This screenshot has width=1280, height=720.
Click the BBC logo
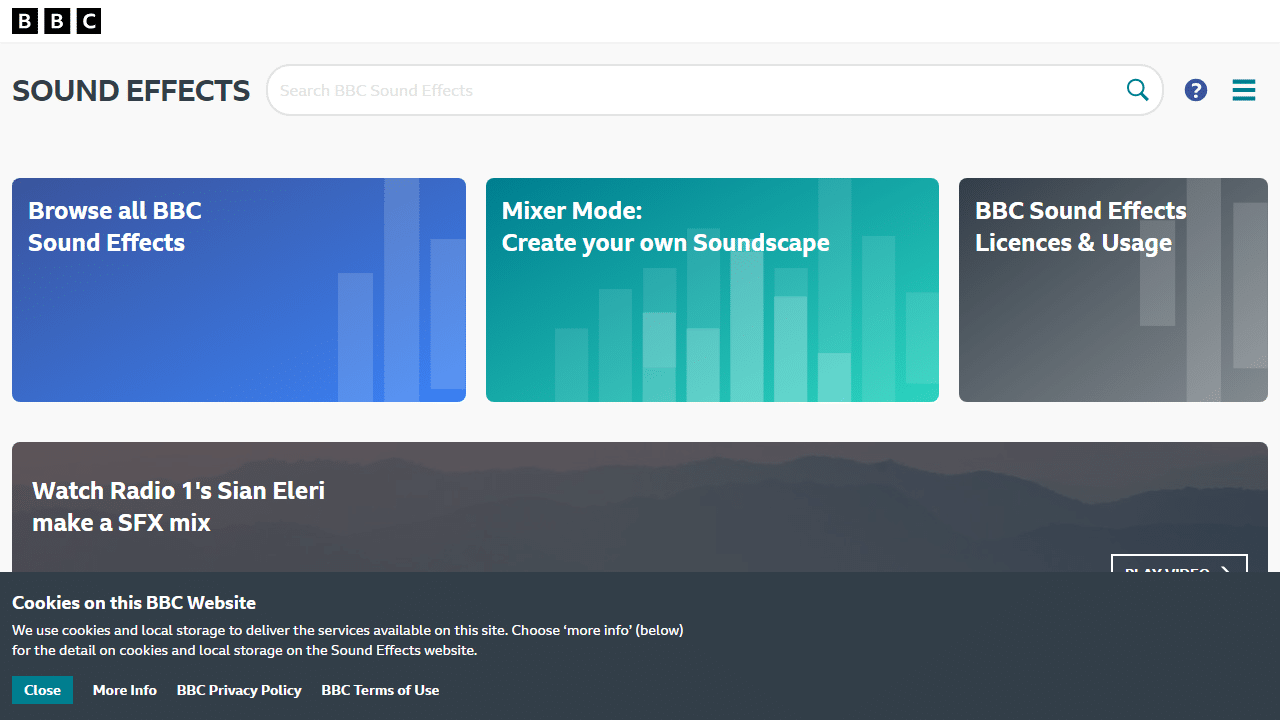pos(56,21)
